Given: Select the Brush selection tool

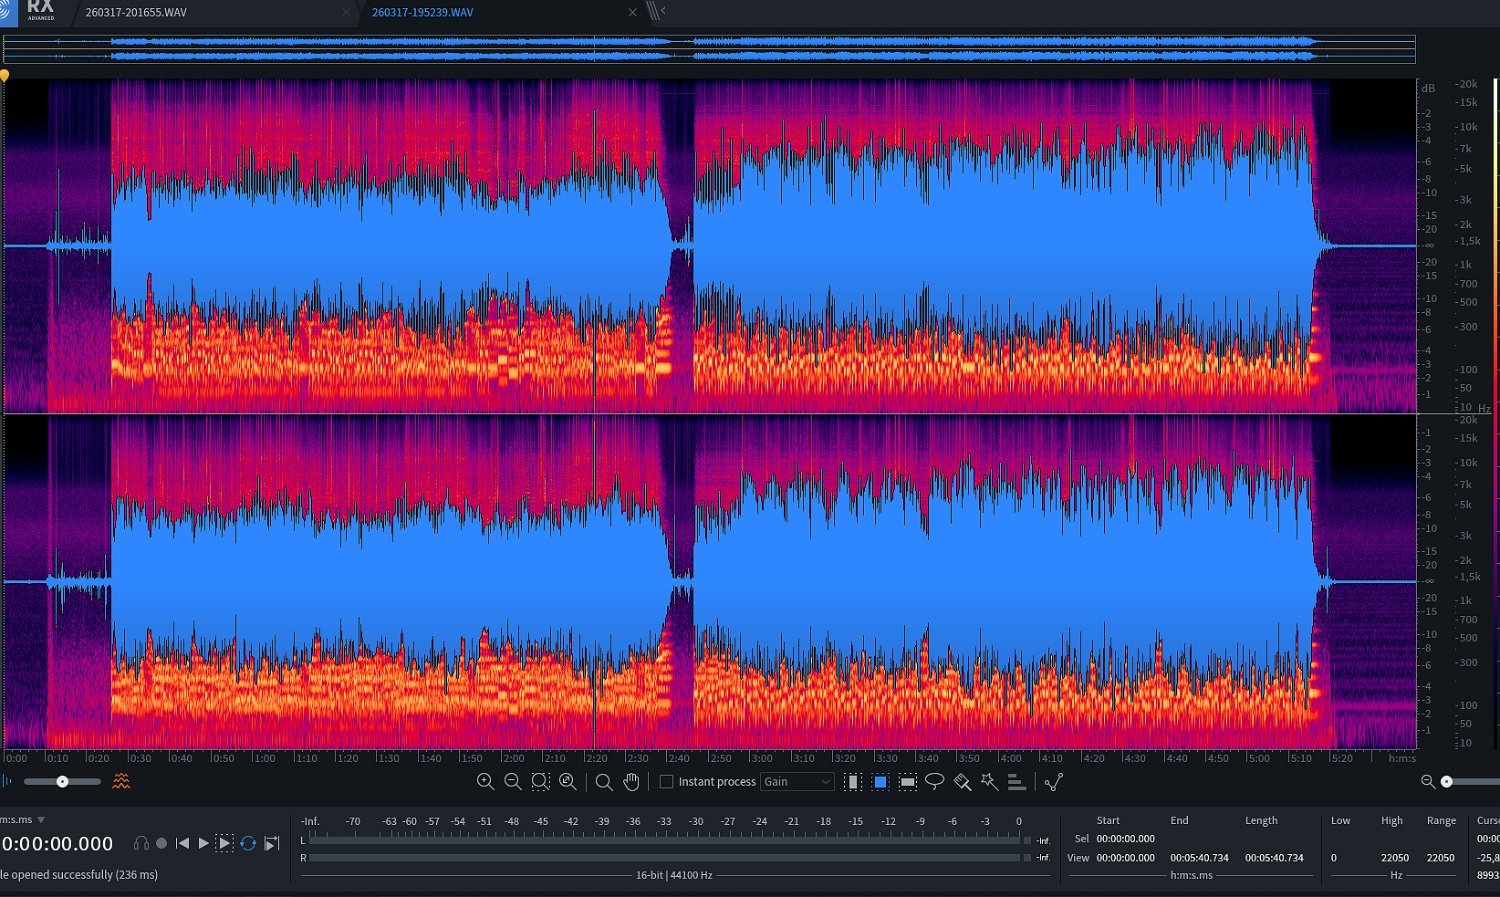Looking at the screenshot, I should (x=962, y=782).
